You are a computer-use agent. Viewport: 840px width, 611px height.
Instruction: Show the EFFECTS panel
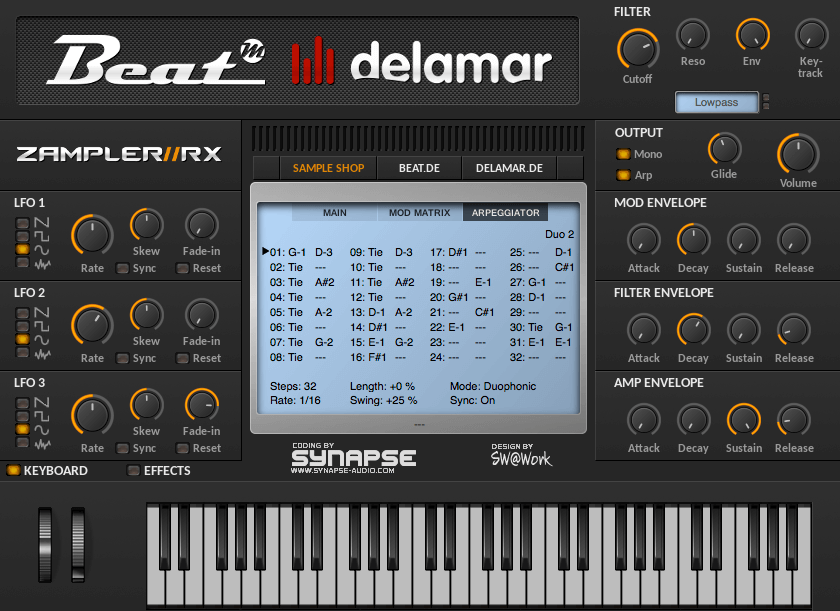133,470
